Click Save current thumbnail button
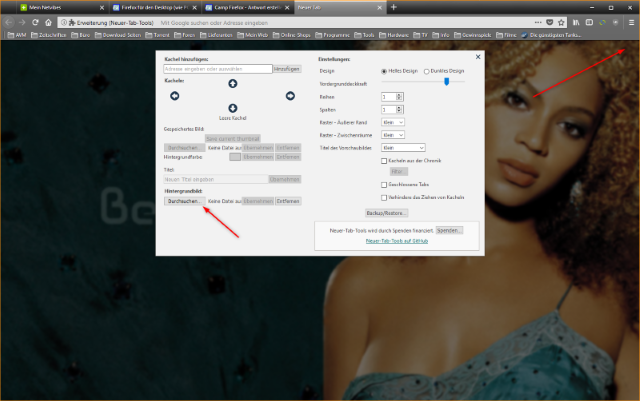 tap(233, 138)
